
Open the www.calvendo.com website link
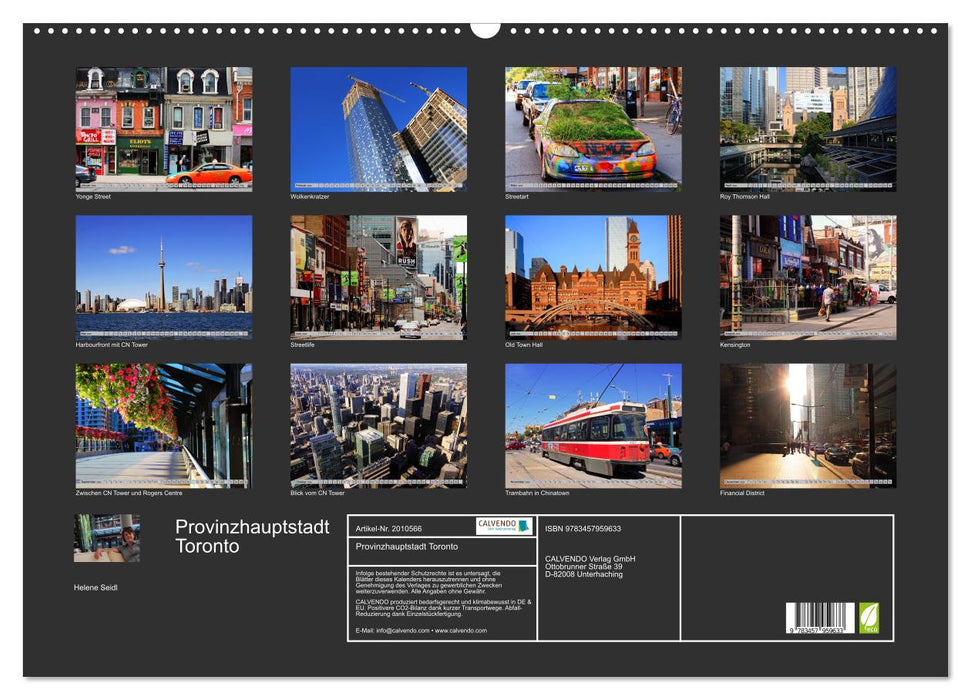coord(460,630)
